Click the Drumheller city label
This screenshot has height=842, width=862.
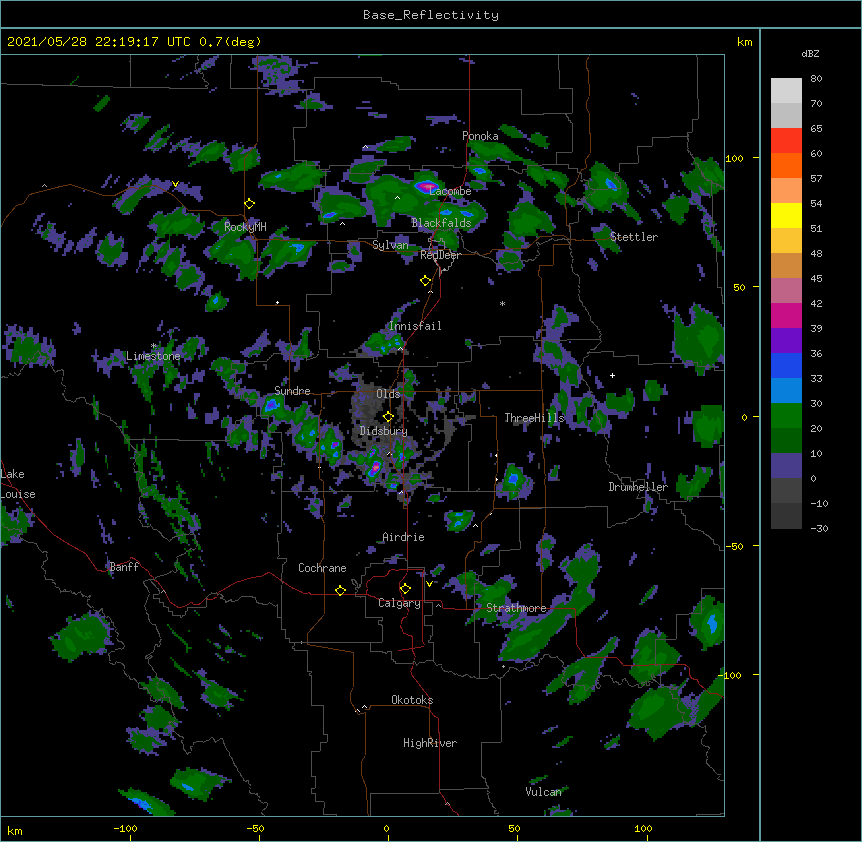pos(638,487)
